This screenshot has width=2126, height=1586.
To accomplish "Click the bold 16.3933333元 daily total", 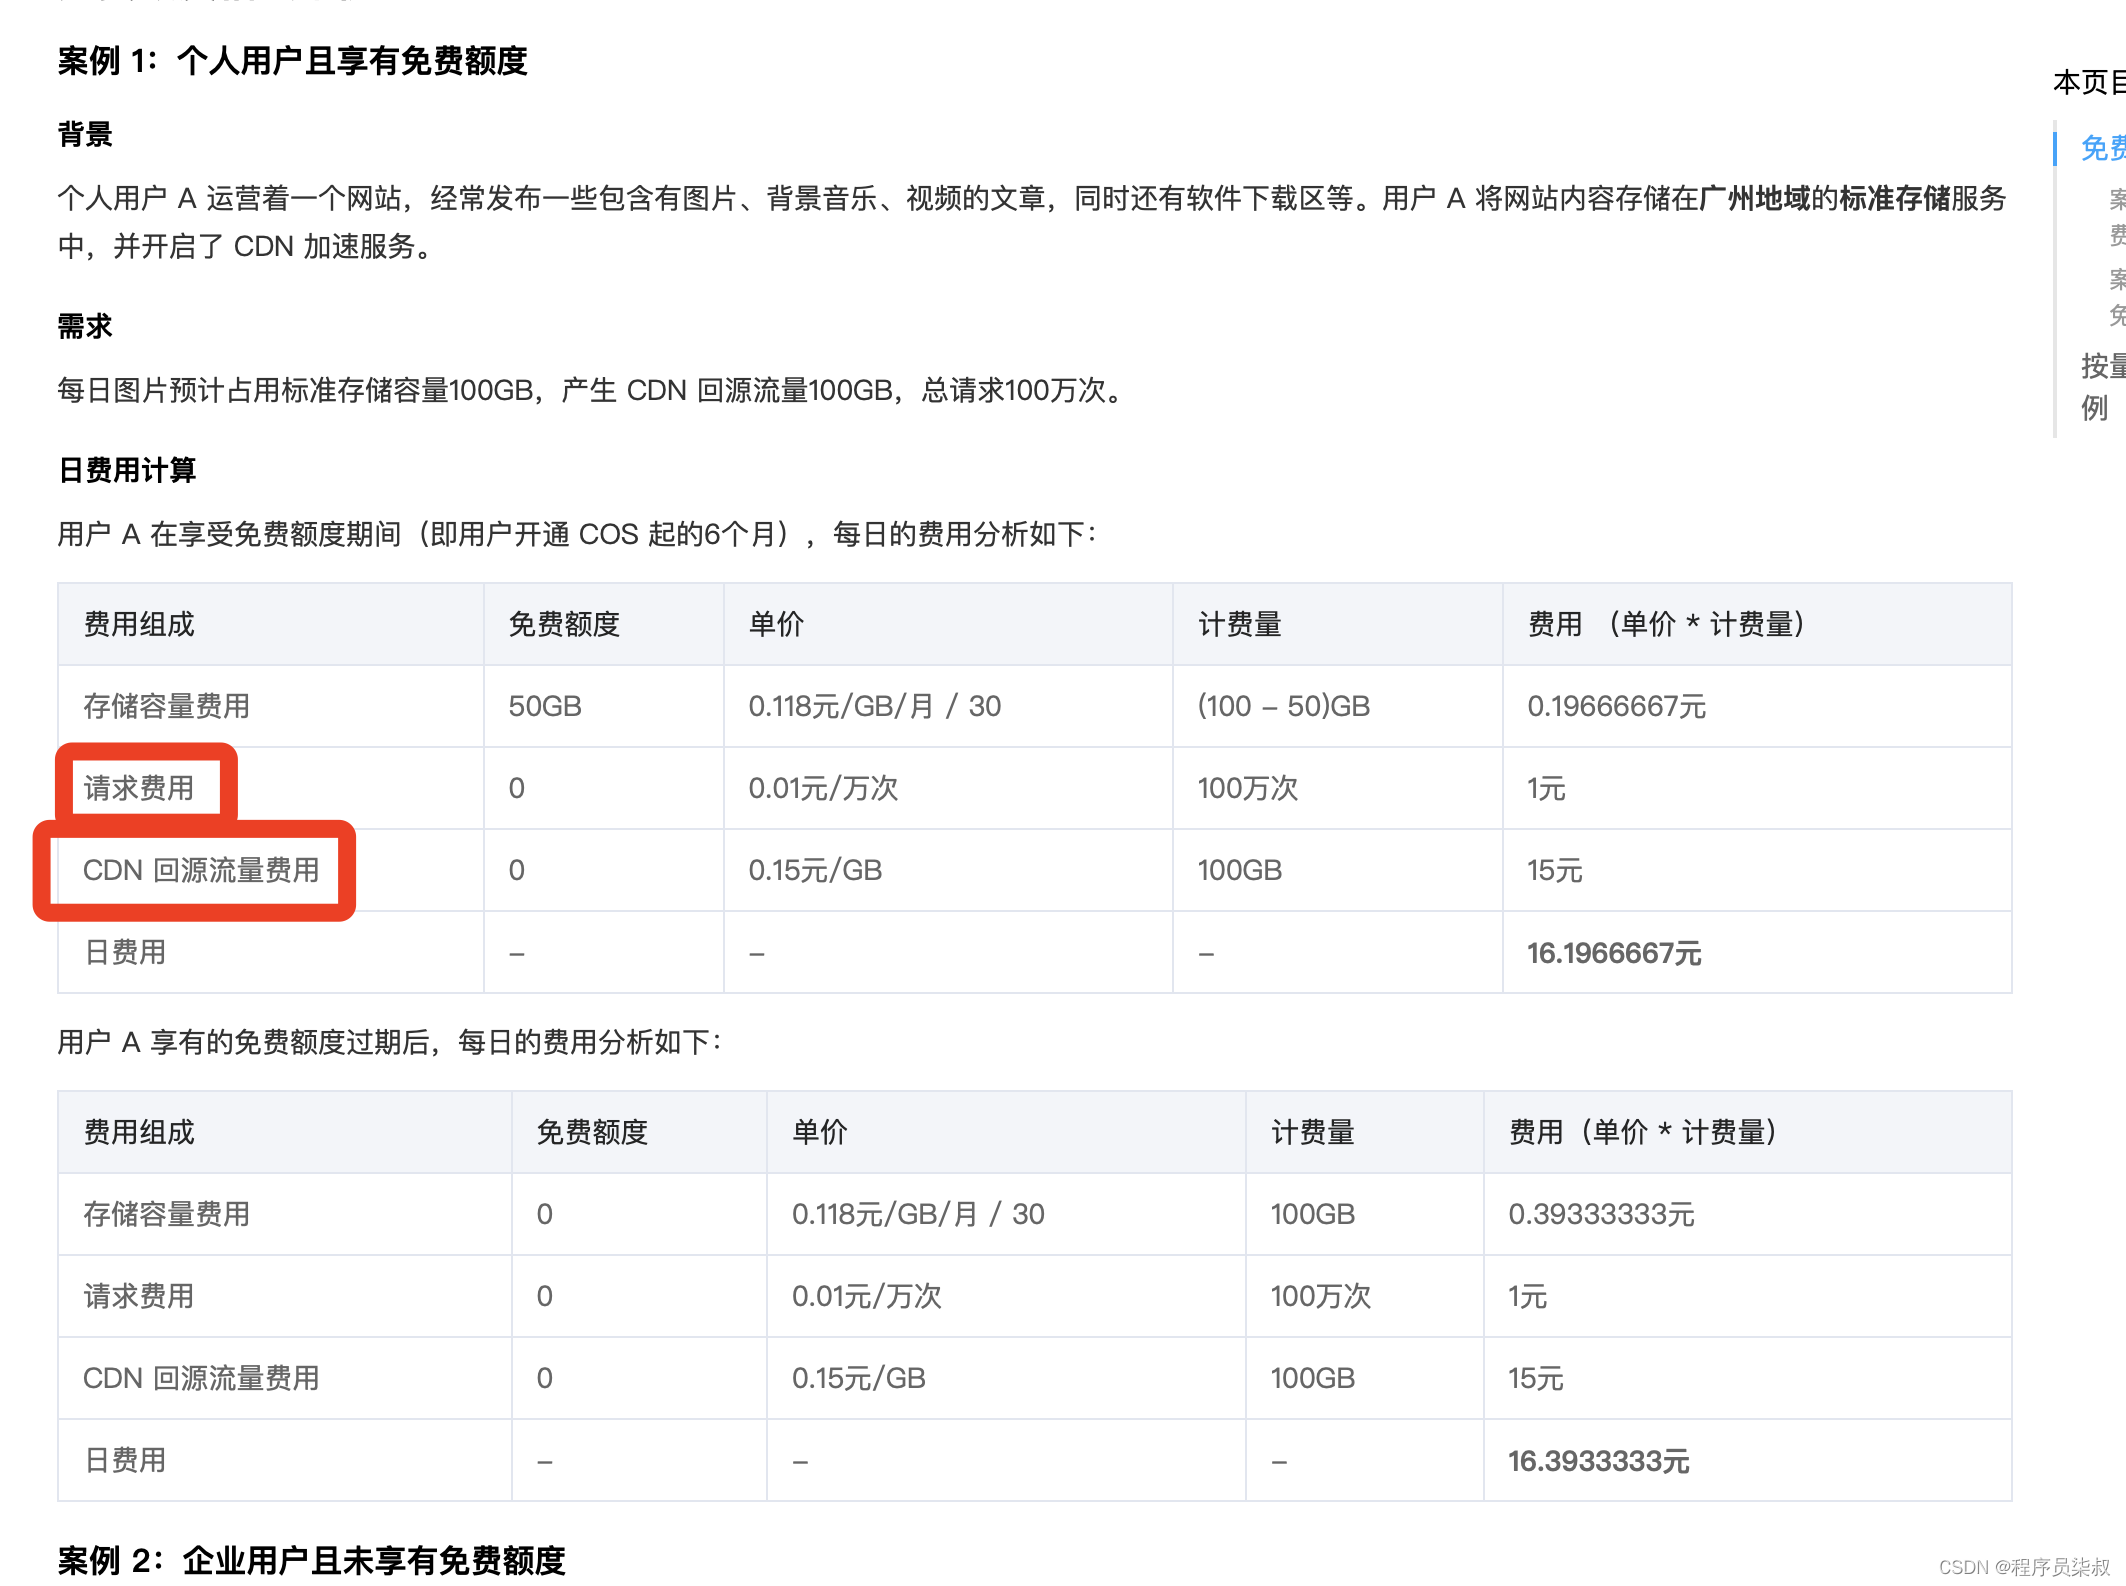I will tap(1598, 1461).
